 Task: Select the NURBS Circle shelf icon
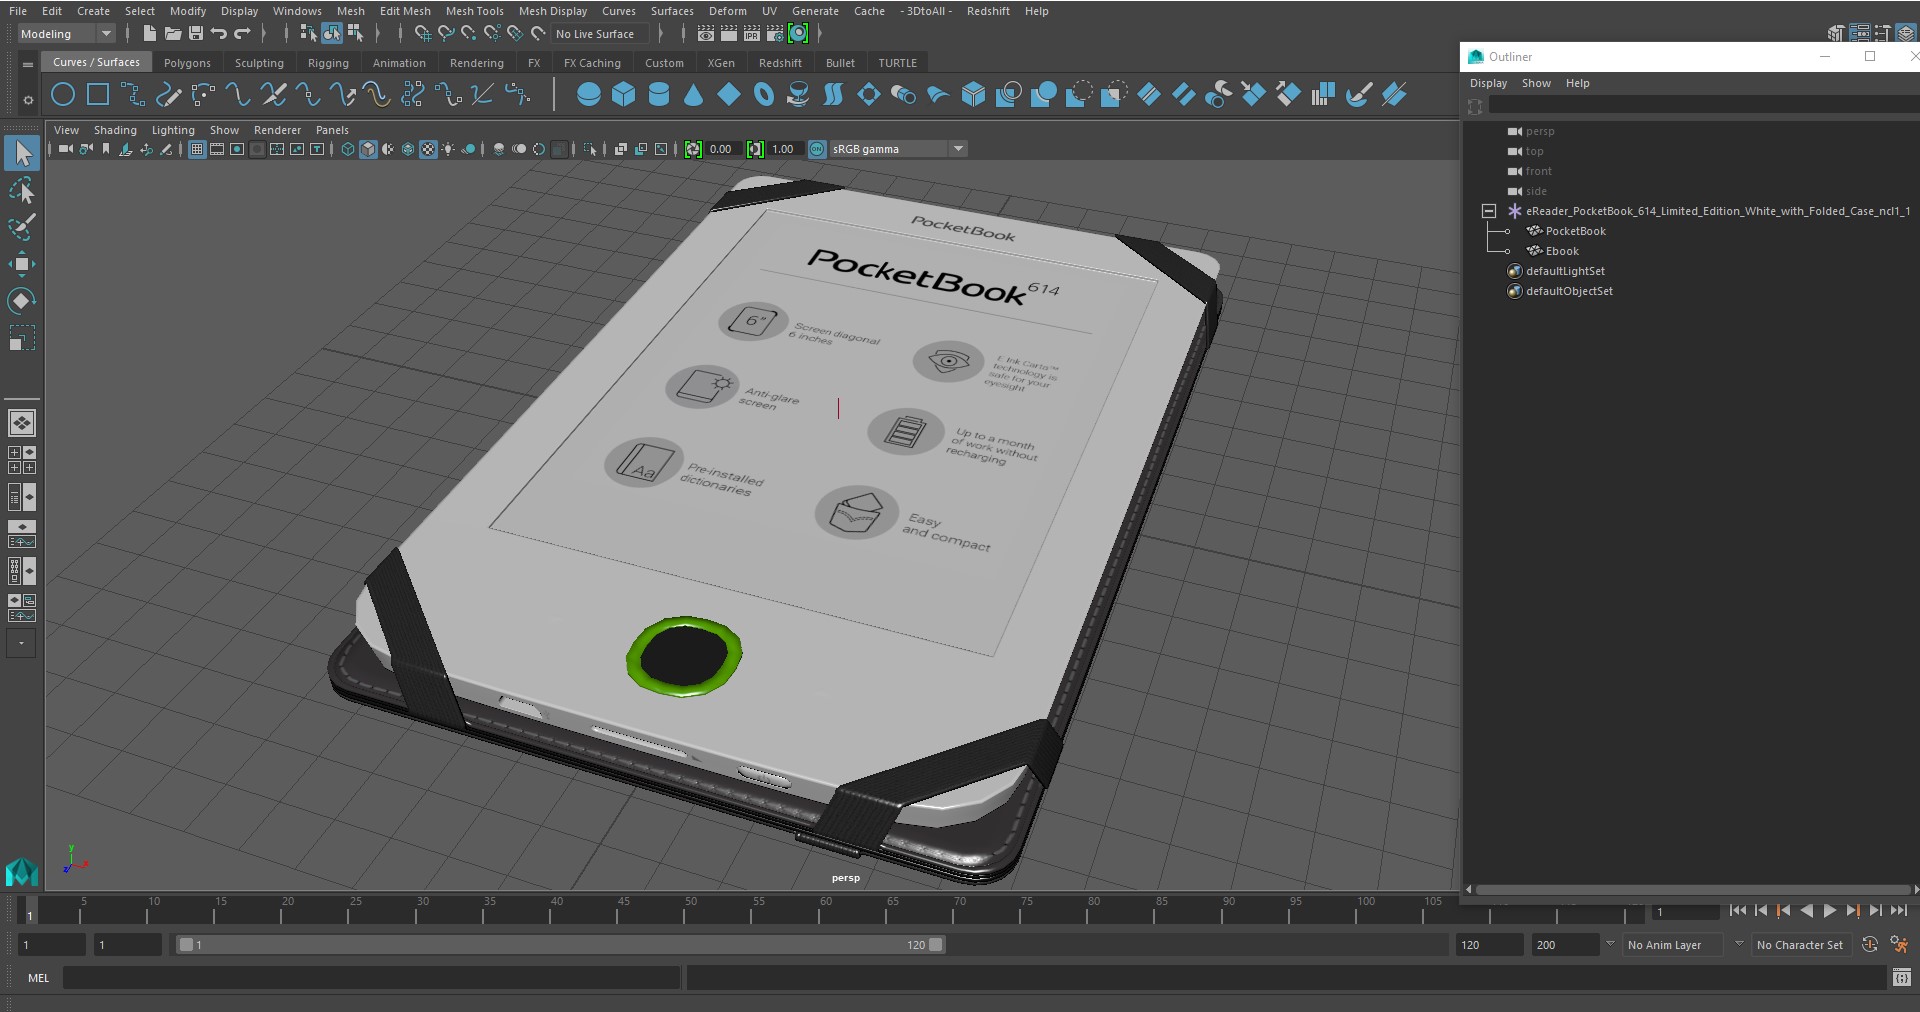point(63,95)
